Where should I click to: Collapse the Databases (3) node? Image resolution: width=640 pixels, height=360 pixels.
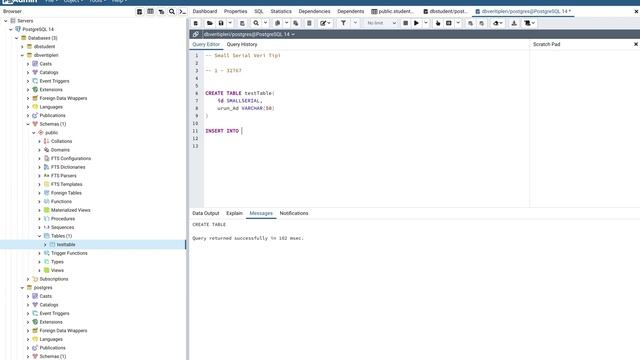[17, 38]
